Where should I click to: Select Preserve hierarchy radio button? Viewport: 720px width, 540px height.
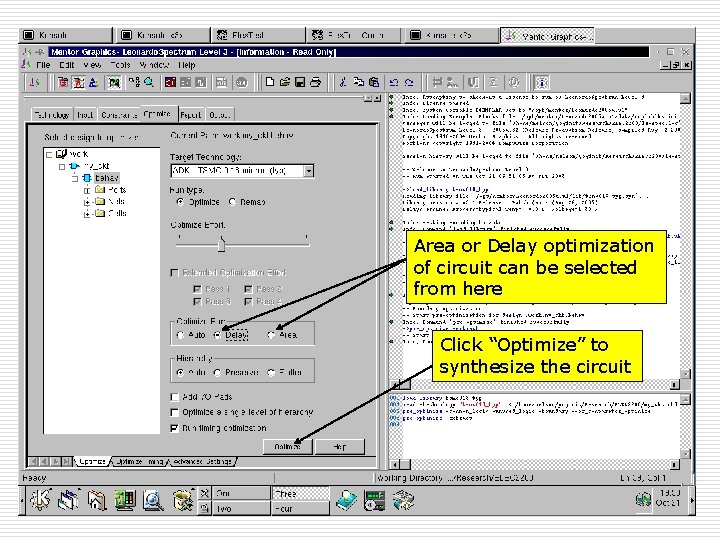[218, 372]
